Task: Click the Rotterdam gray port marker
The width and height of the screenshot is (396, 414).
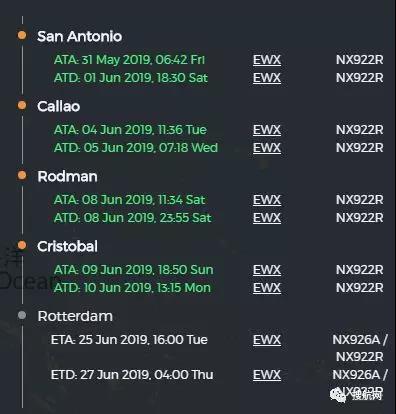Action: [22, 315]
